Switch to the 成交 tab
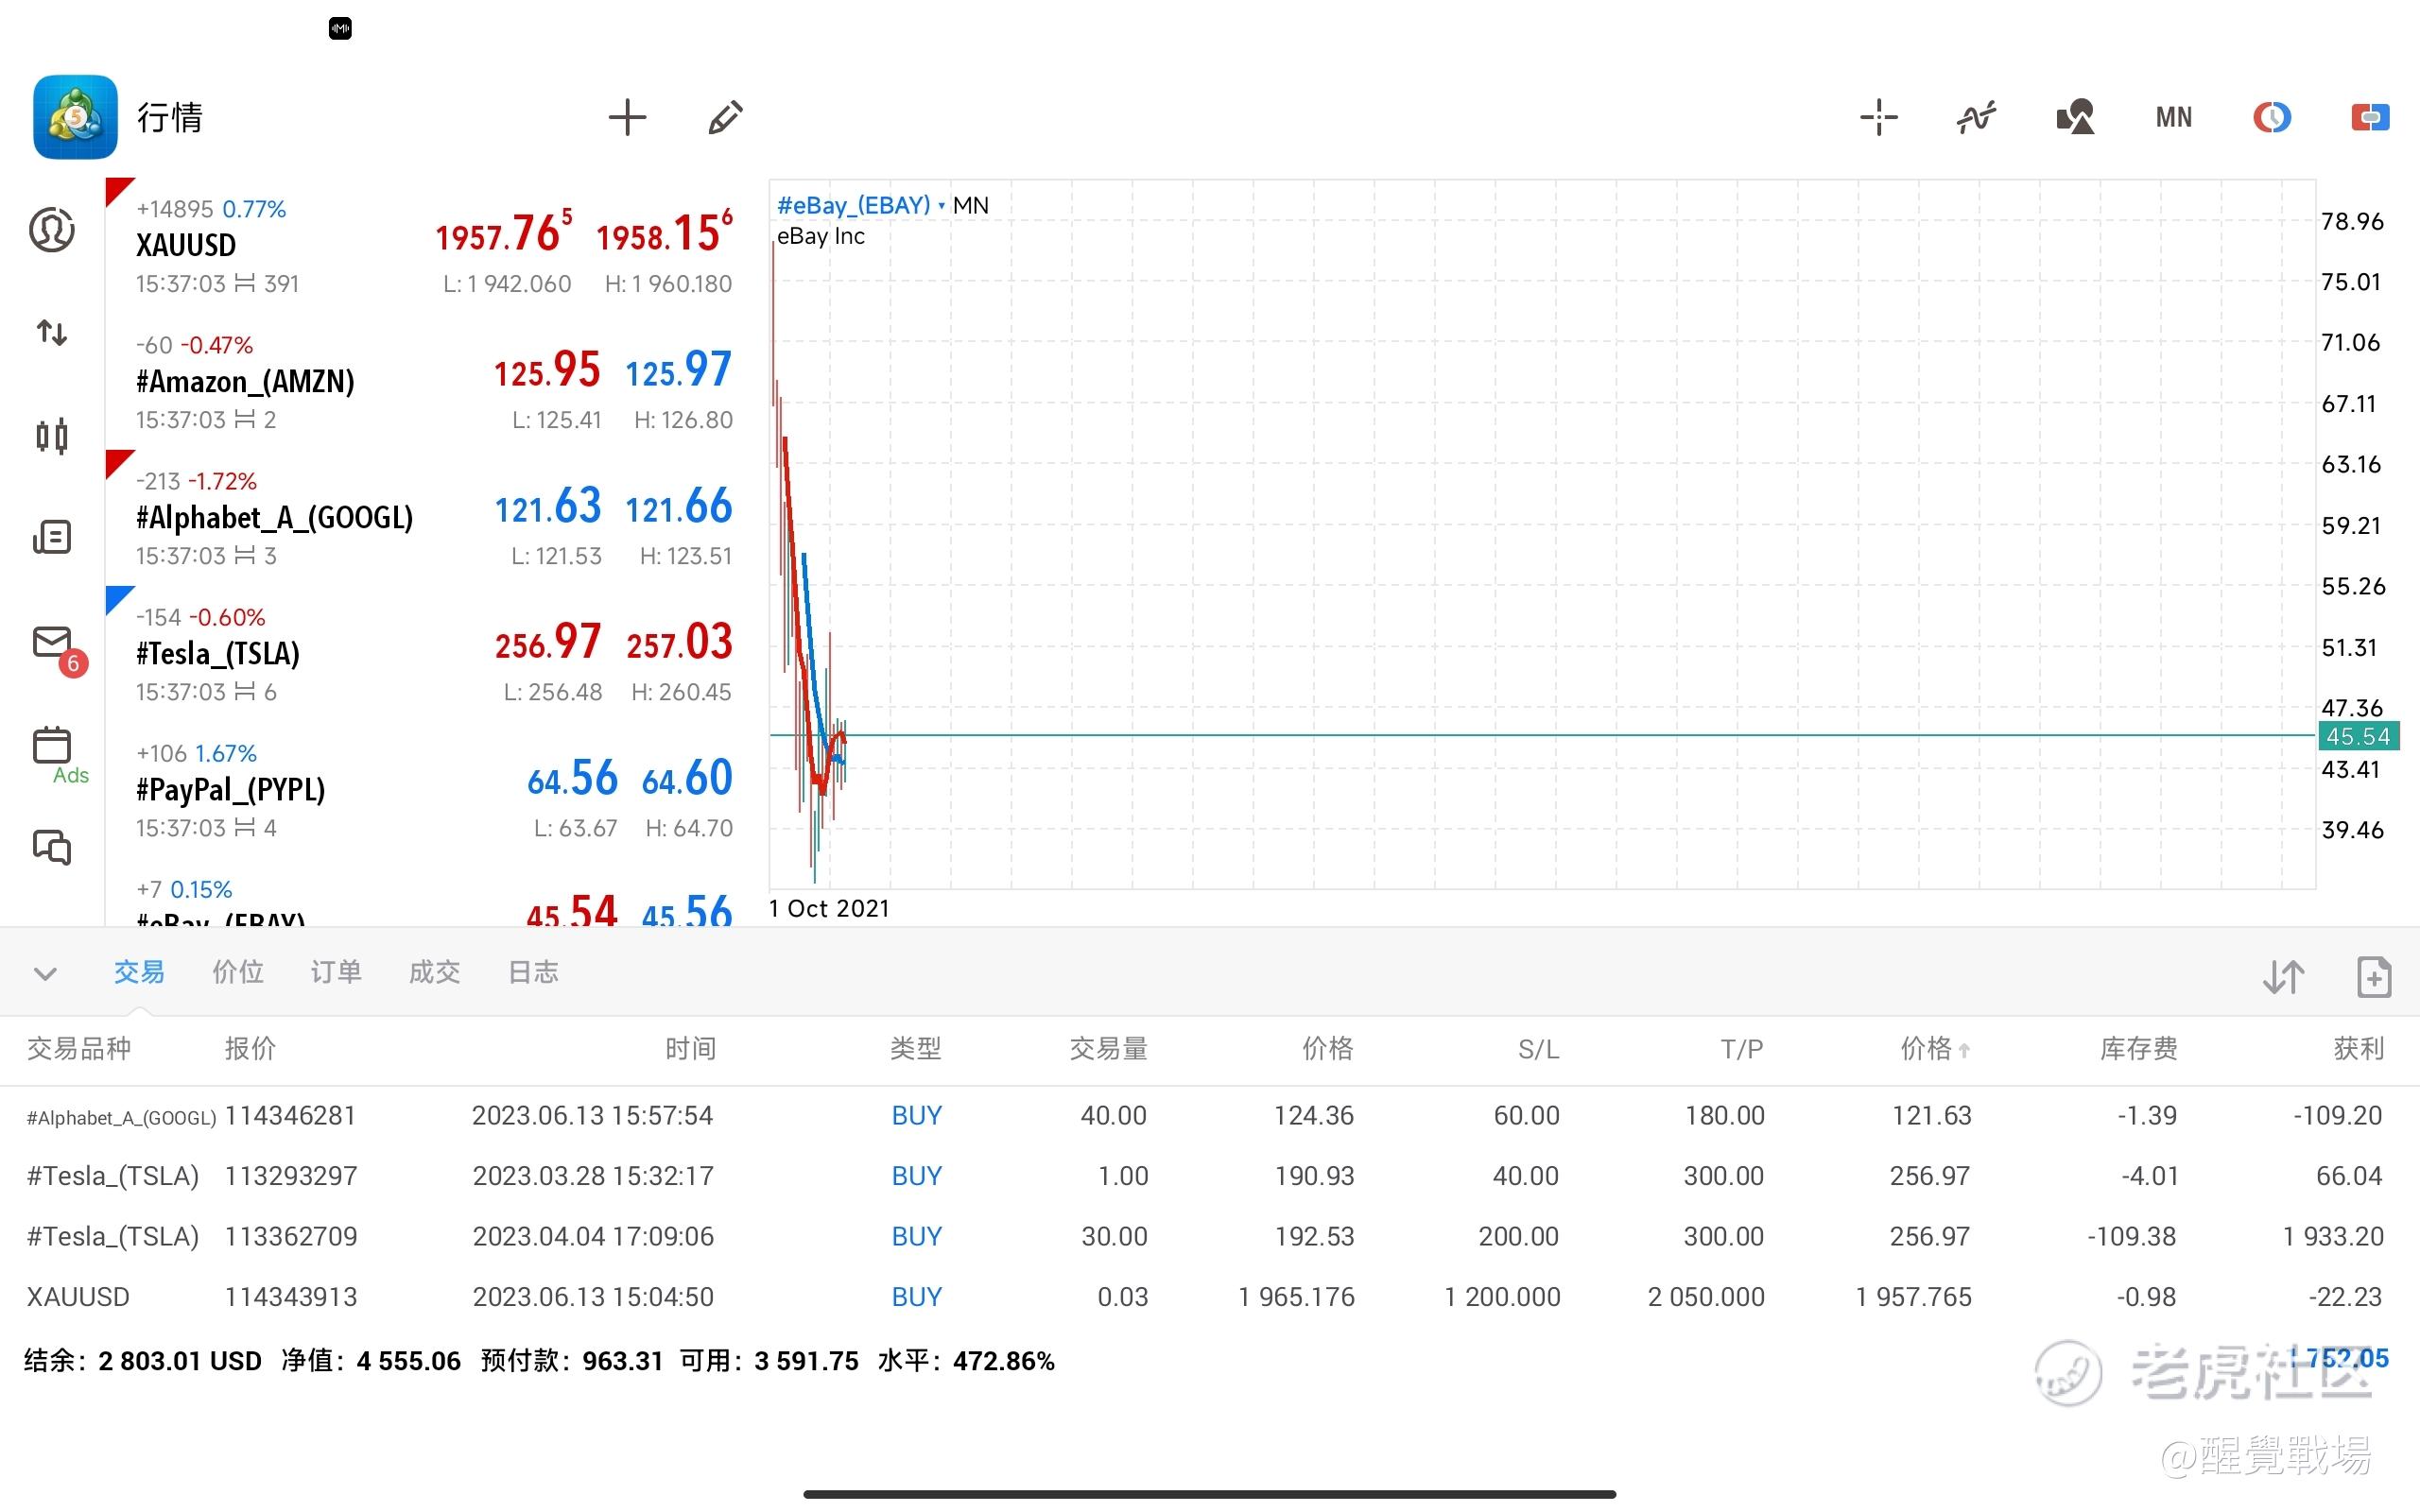The height and width of the screenshot is (1512, 2420). point(434,972)
